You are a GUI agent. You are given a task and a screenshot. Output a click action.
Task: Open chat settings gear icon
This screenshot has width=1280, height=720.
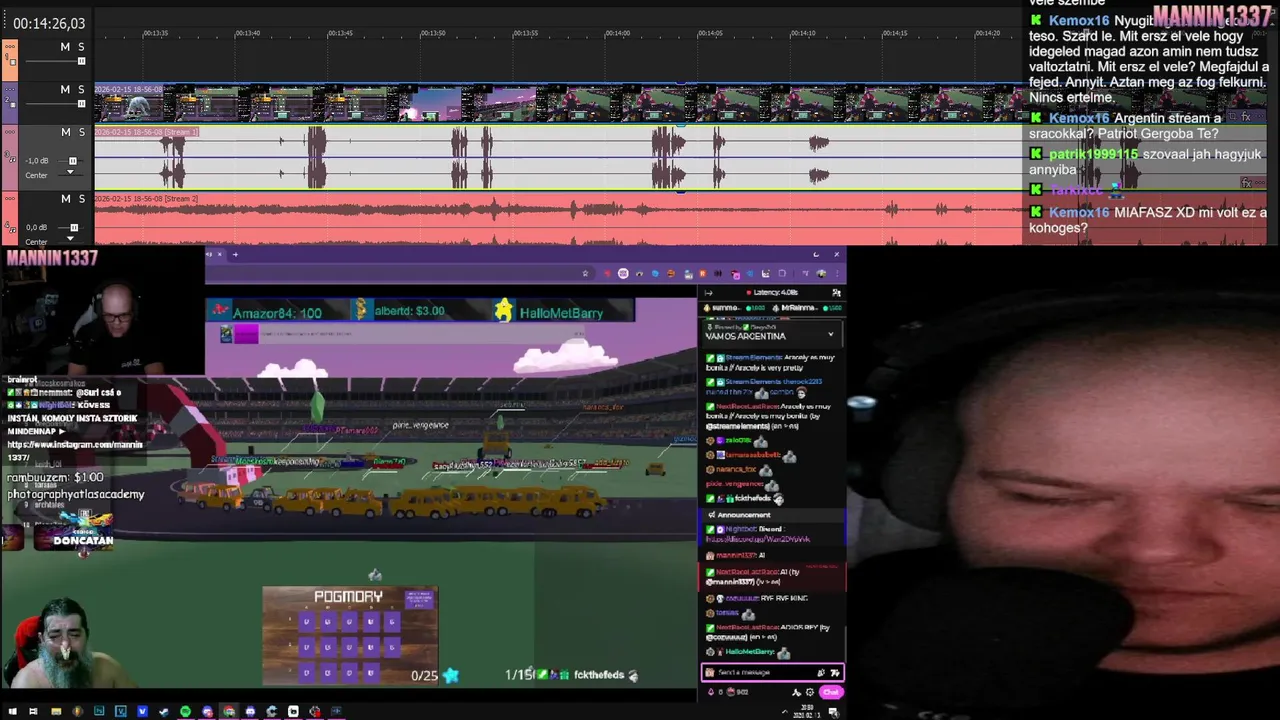click(810, 692)
